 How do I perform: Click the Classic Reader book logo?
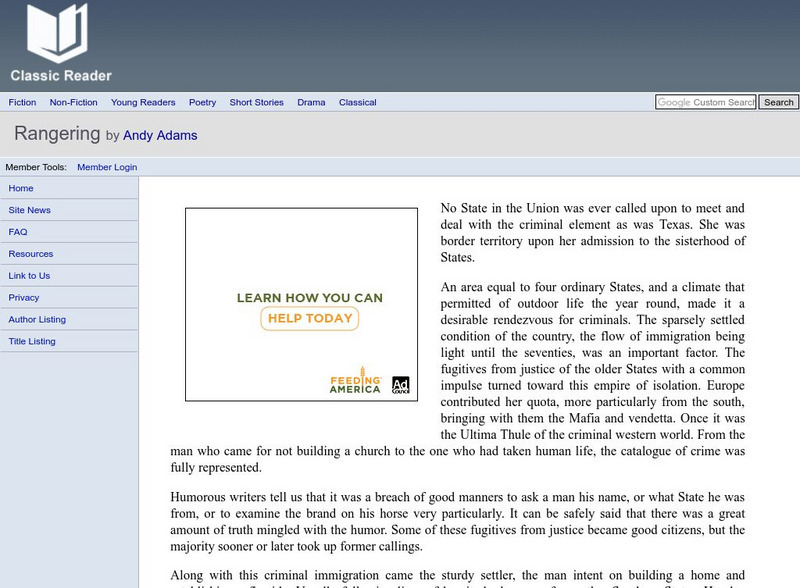57,32
